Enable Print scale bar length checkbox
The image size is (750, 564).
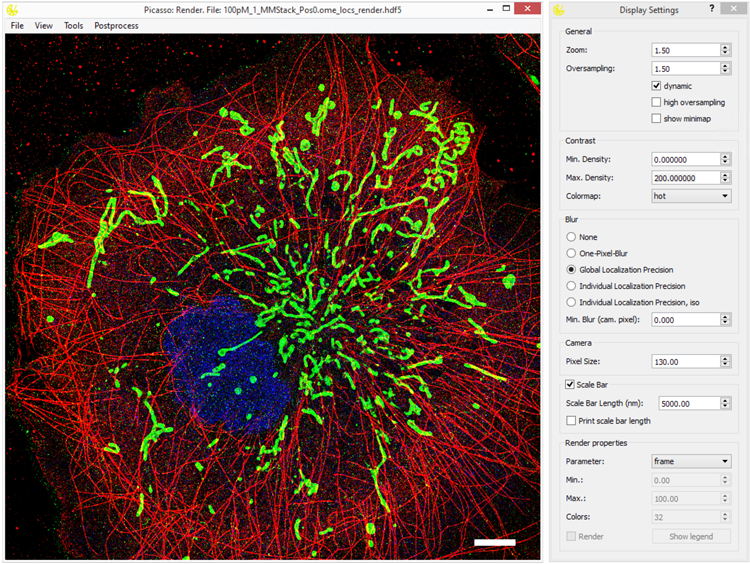pyautogui.click(x=571, y=421)
